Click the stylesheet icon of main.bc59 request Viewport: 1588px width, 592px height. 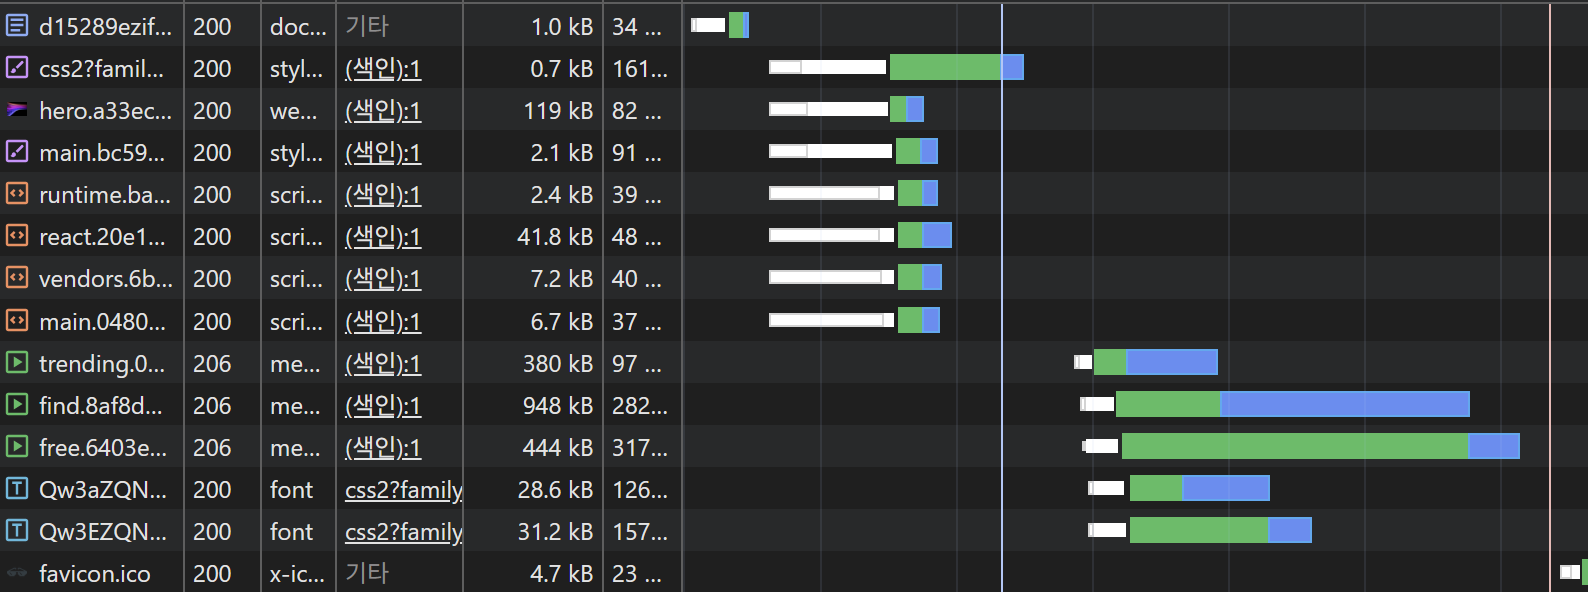pos(17,151)
